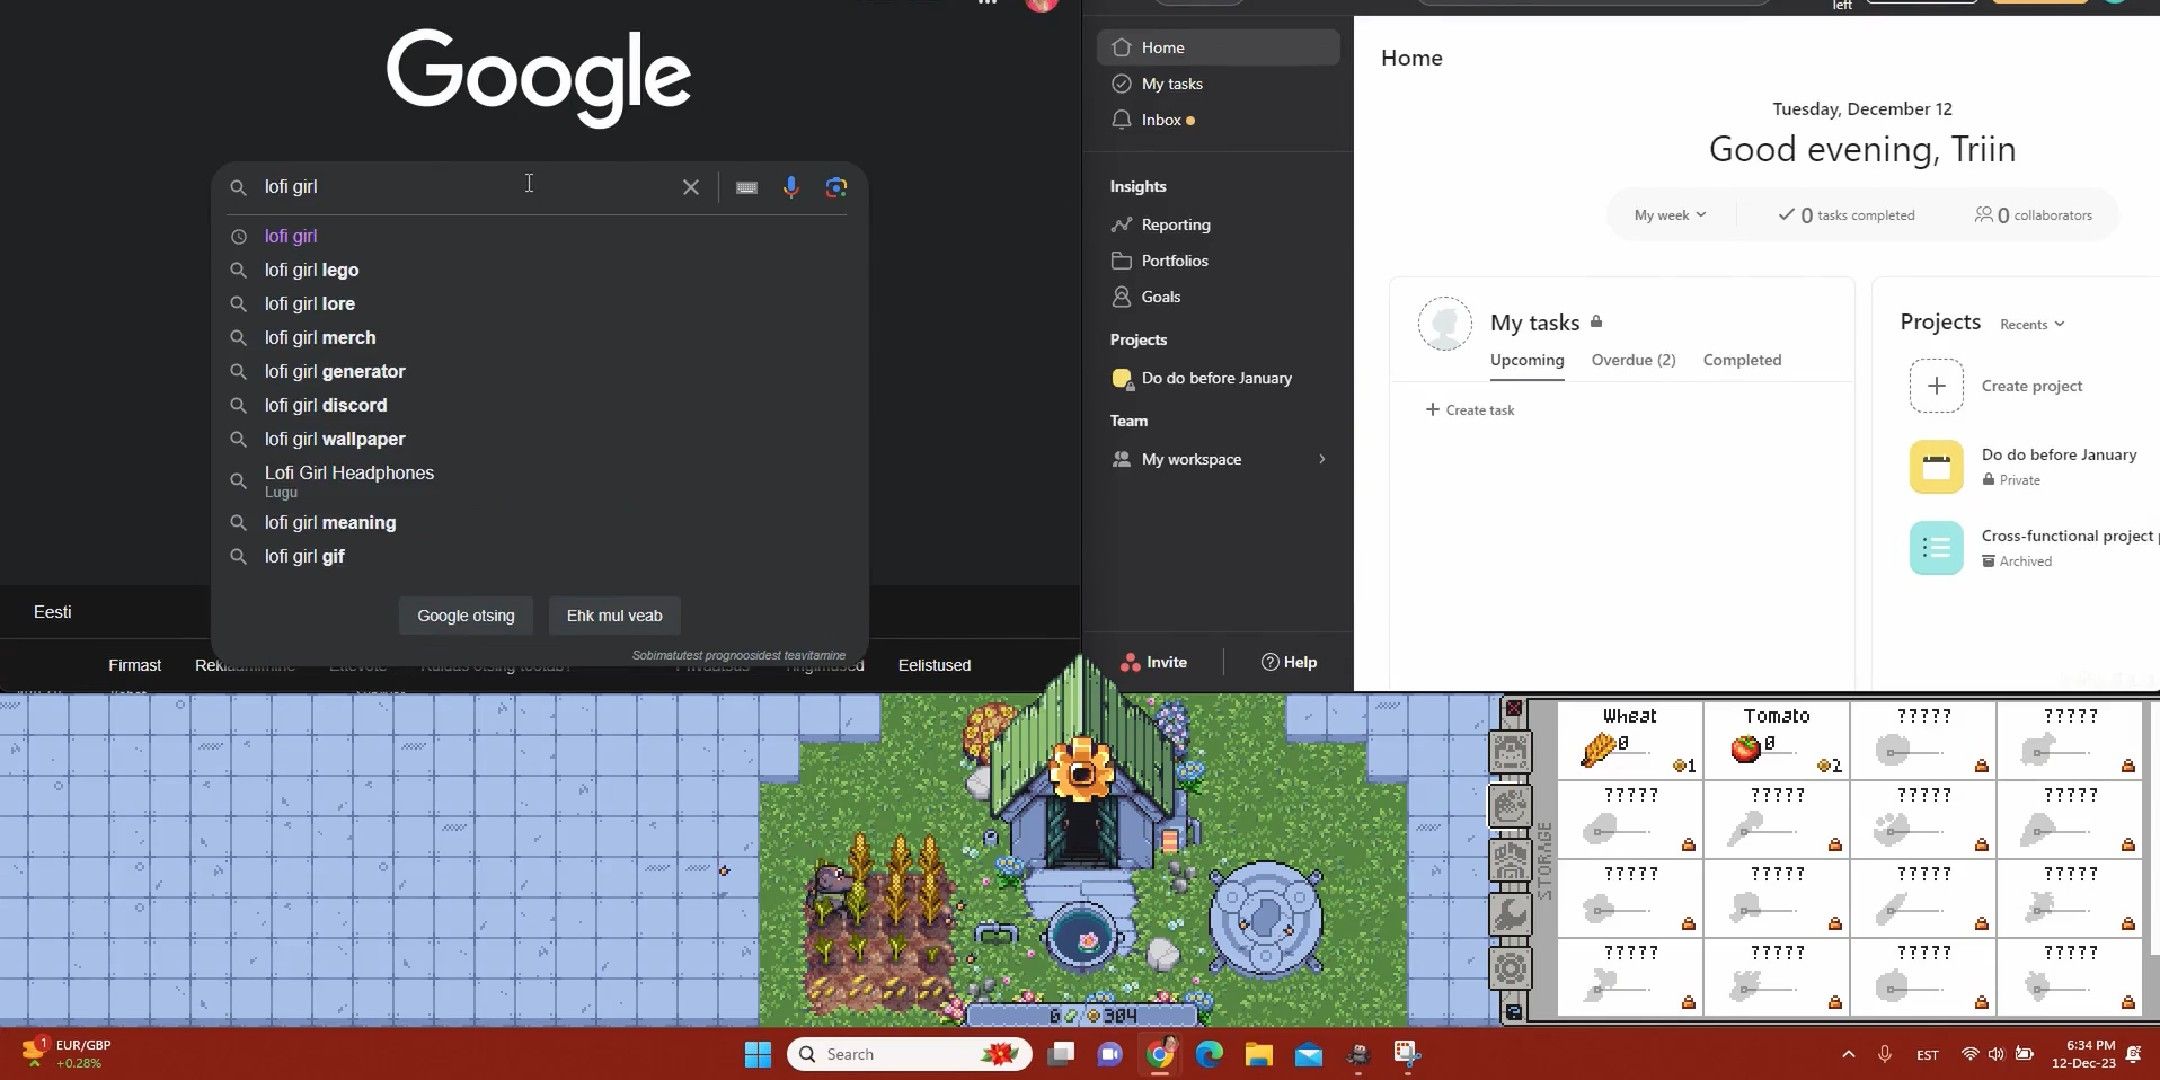Open the EUR/GBP widget on the taskbar
This screenshot has height=1080, width=2160.
click(x=66, y=1054)
